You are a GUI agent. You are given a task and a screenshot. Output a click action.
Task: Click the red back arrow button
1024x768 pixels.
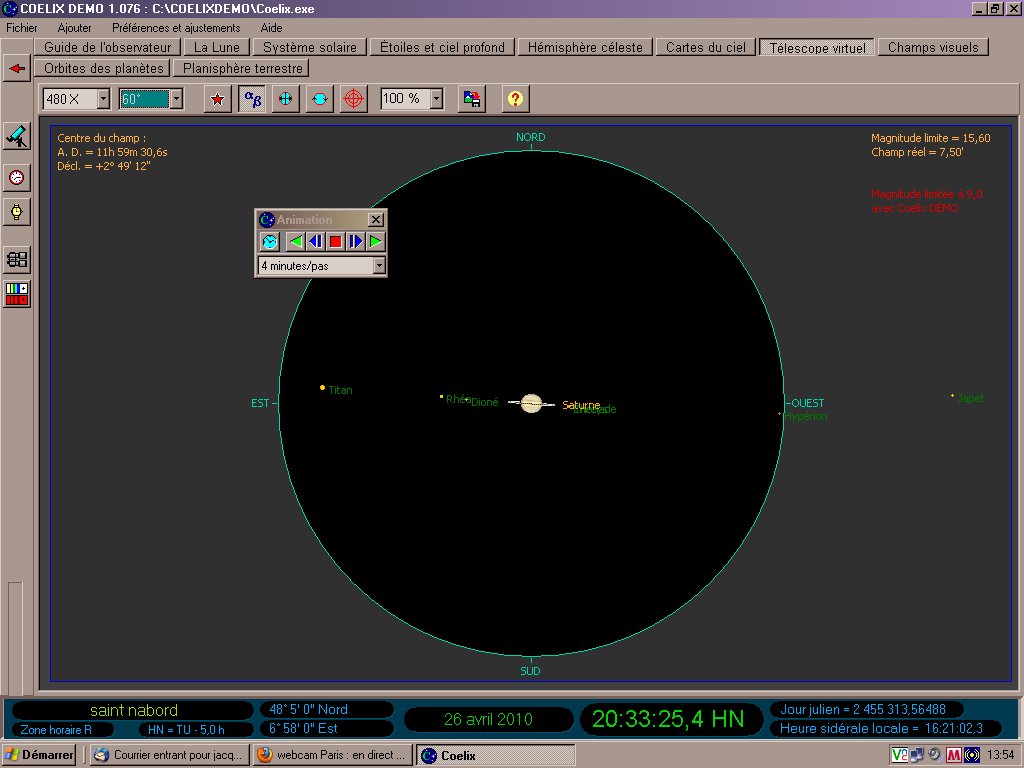[x=17, y=68]
